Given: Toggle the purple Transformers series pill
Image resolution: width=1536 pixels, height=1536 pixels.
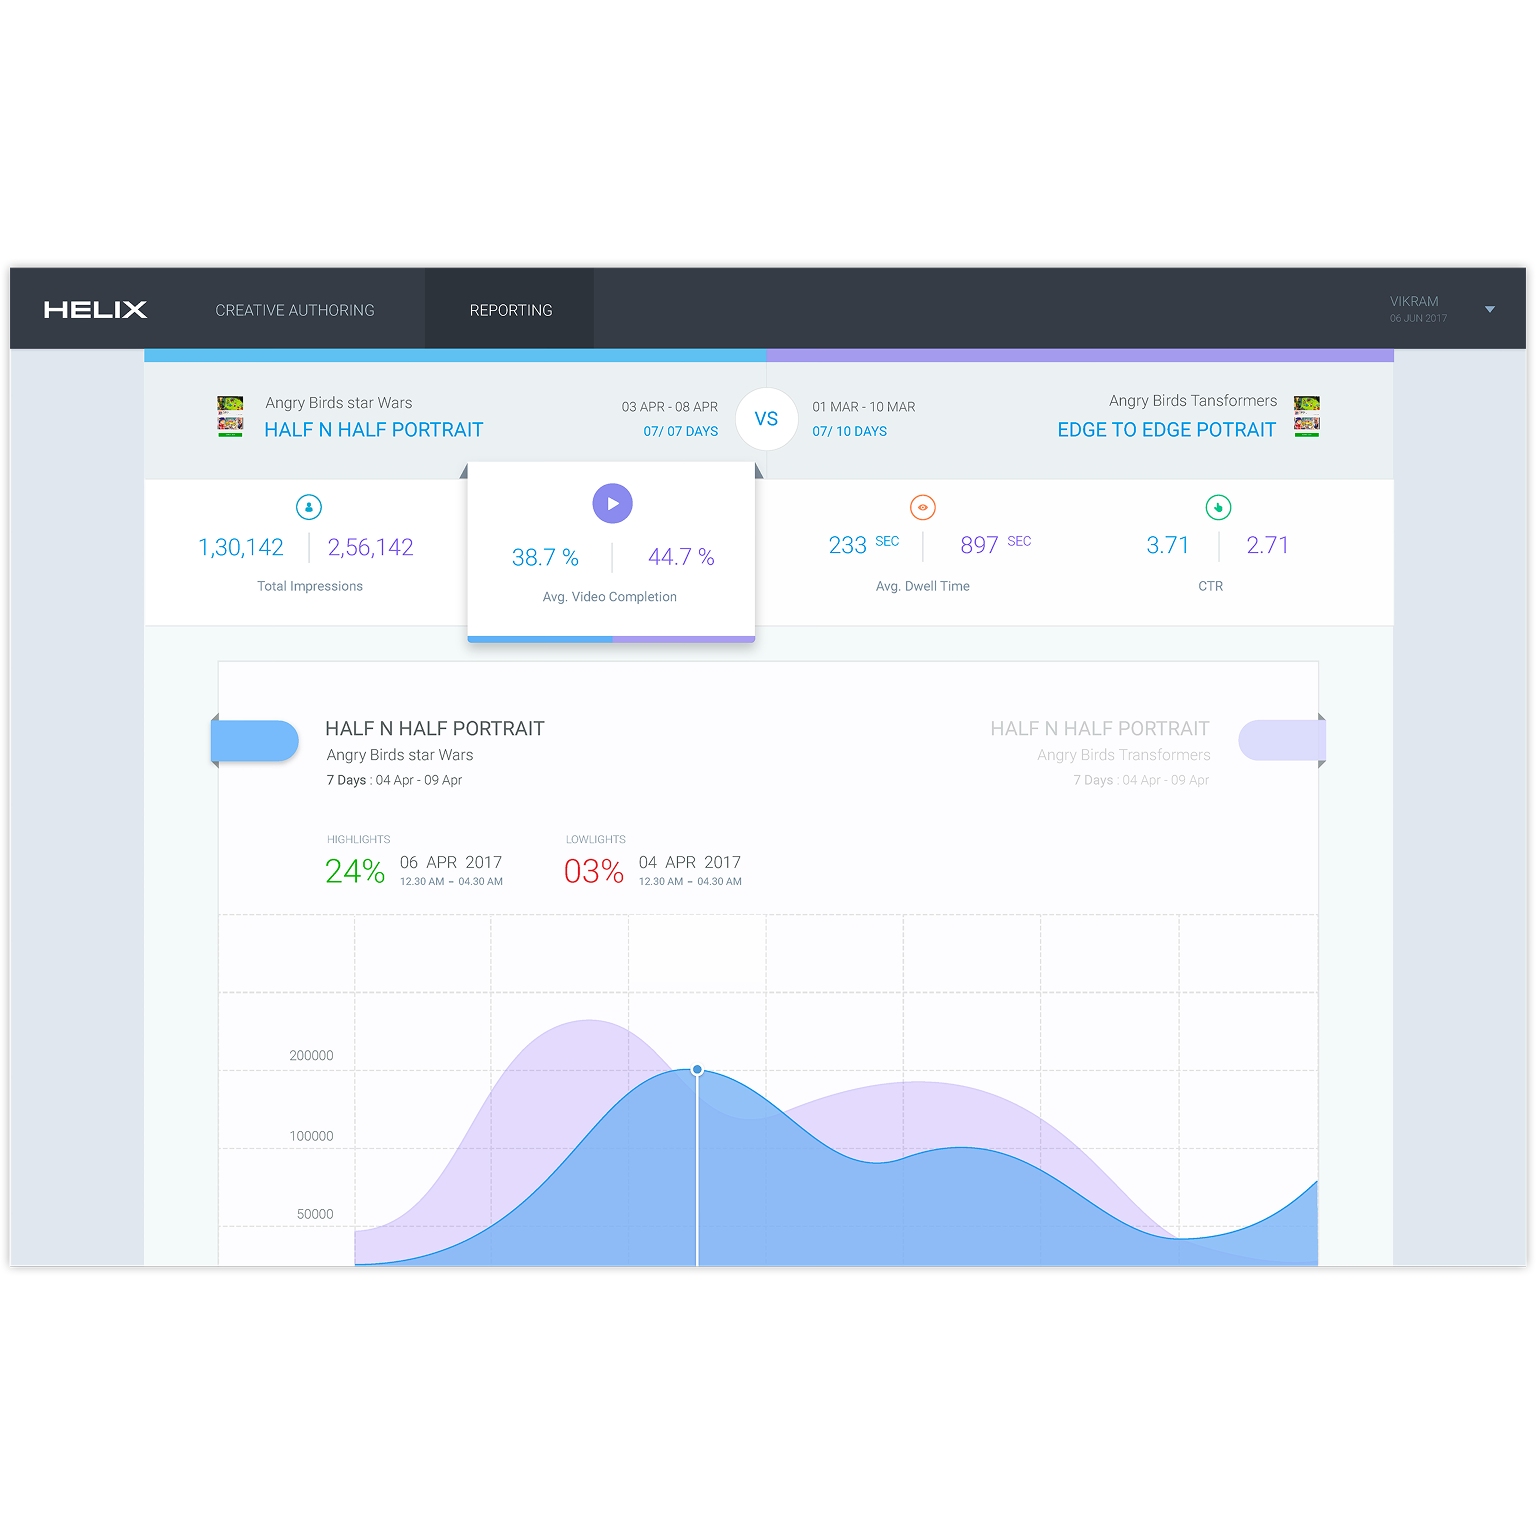Looking at the screenshot, I should click(x=1282, y=740).
